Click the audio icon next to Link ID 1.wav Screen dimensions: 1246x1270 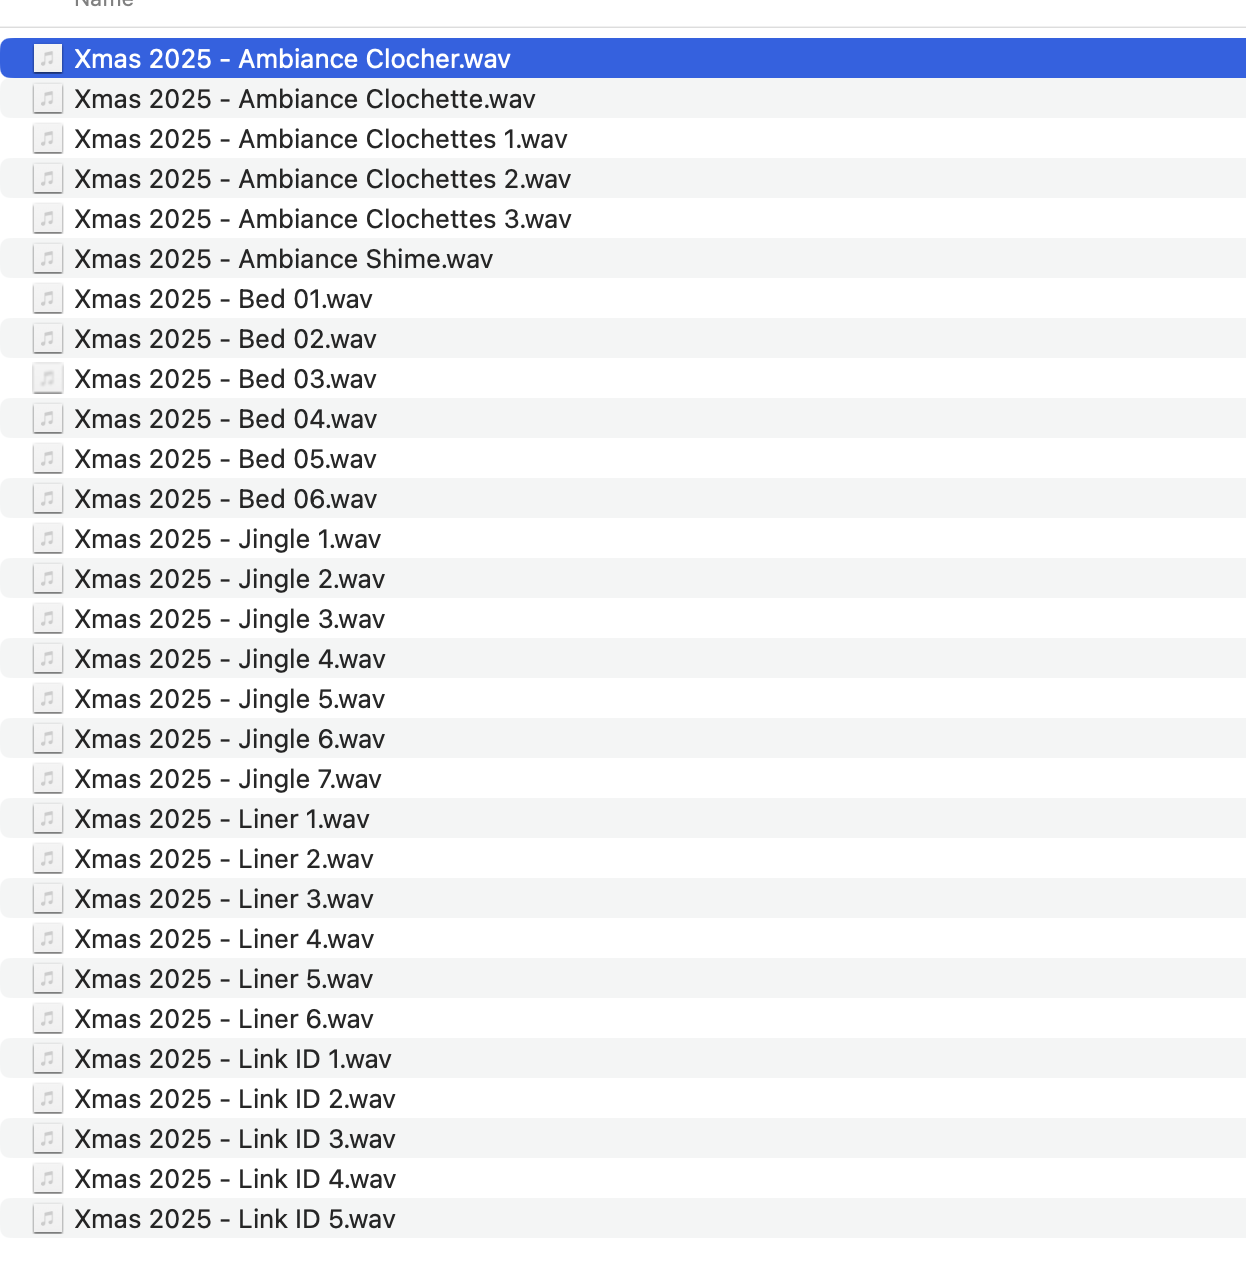(x=47, y=1059)
